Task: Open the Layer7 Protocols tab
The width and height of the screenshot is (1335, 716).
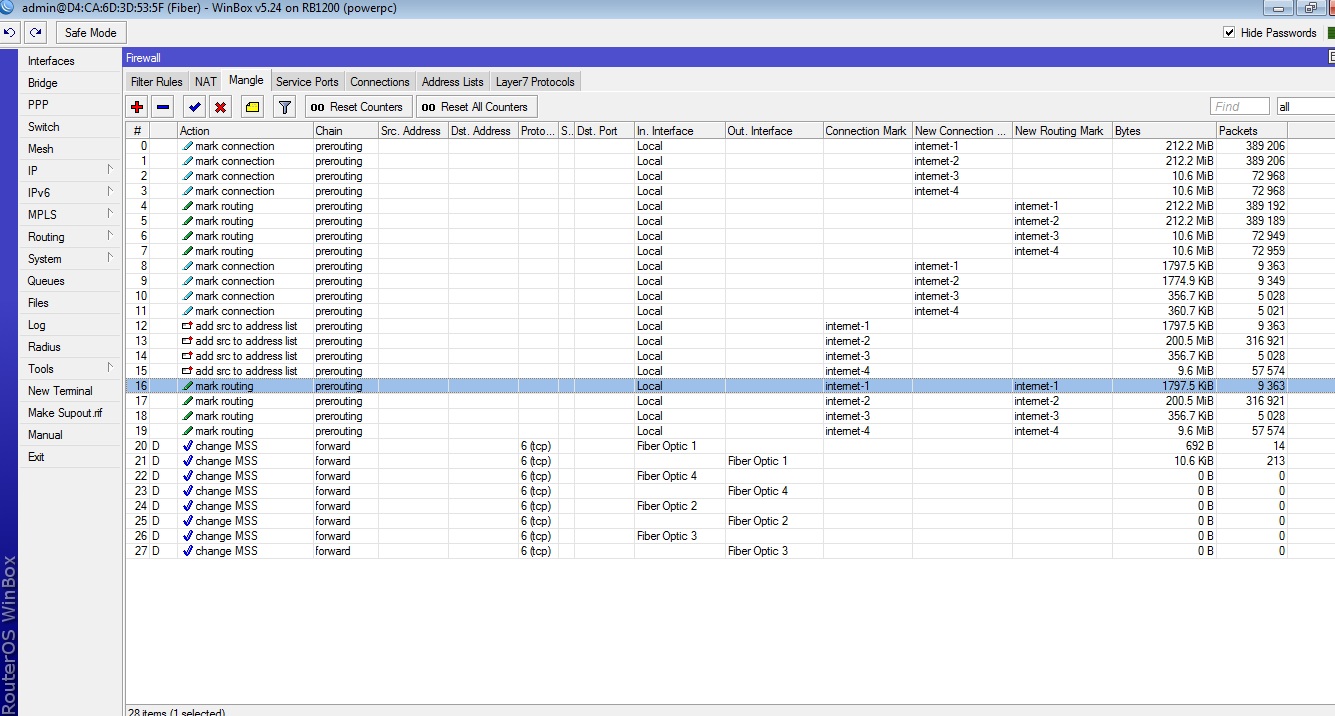Action: pos(535,82)
